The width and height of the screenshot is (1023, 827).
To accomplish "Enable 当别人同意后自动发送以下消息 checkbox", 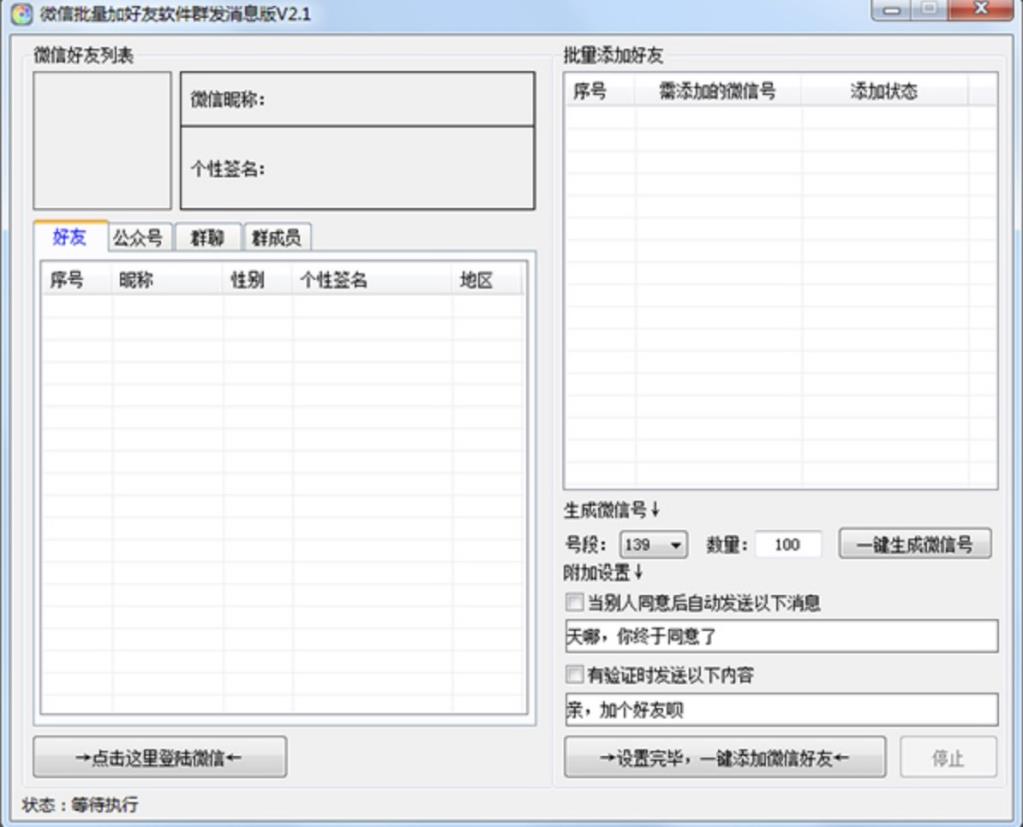I will (x=575, y=602).
